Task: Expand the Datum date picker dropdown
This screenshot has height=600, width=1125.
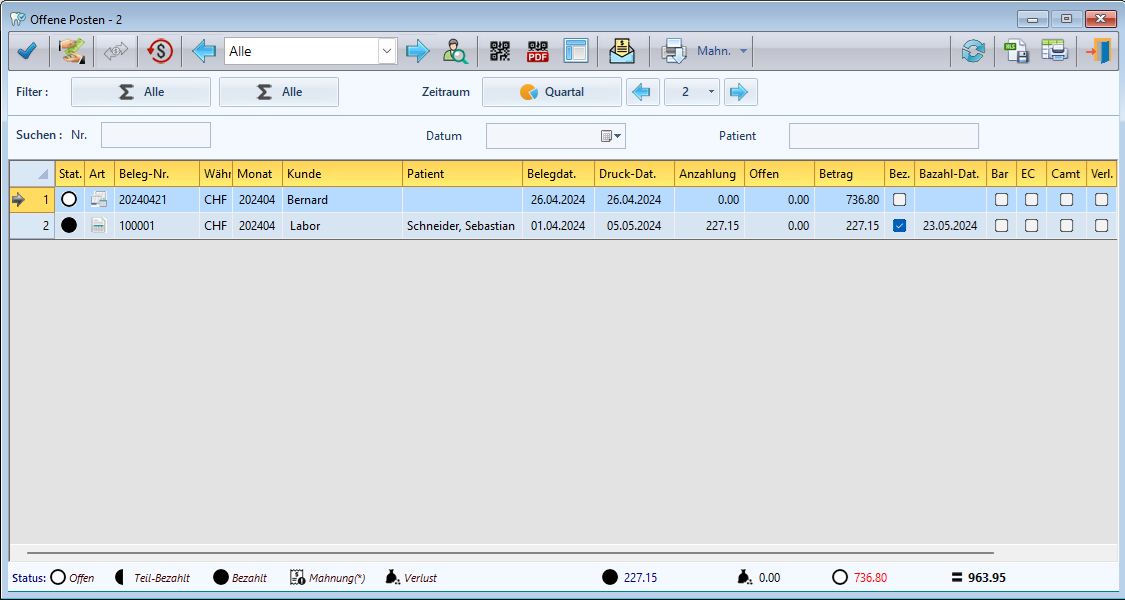Action: click(611, 136)
